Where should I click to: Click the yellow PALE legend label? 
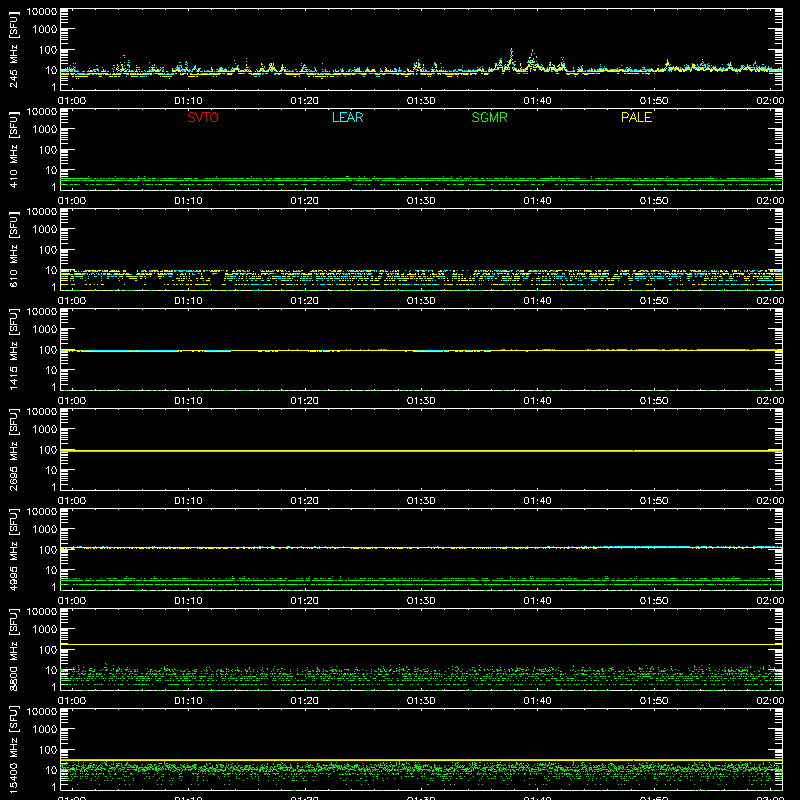(x=636, y=117)
